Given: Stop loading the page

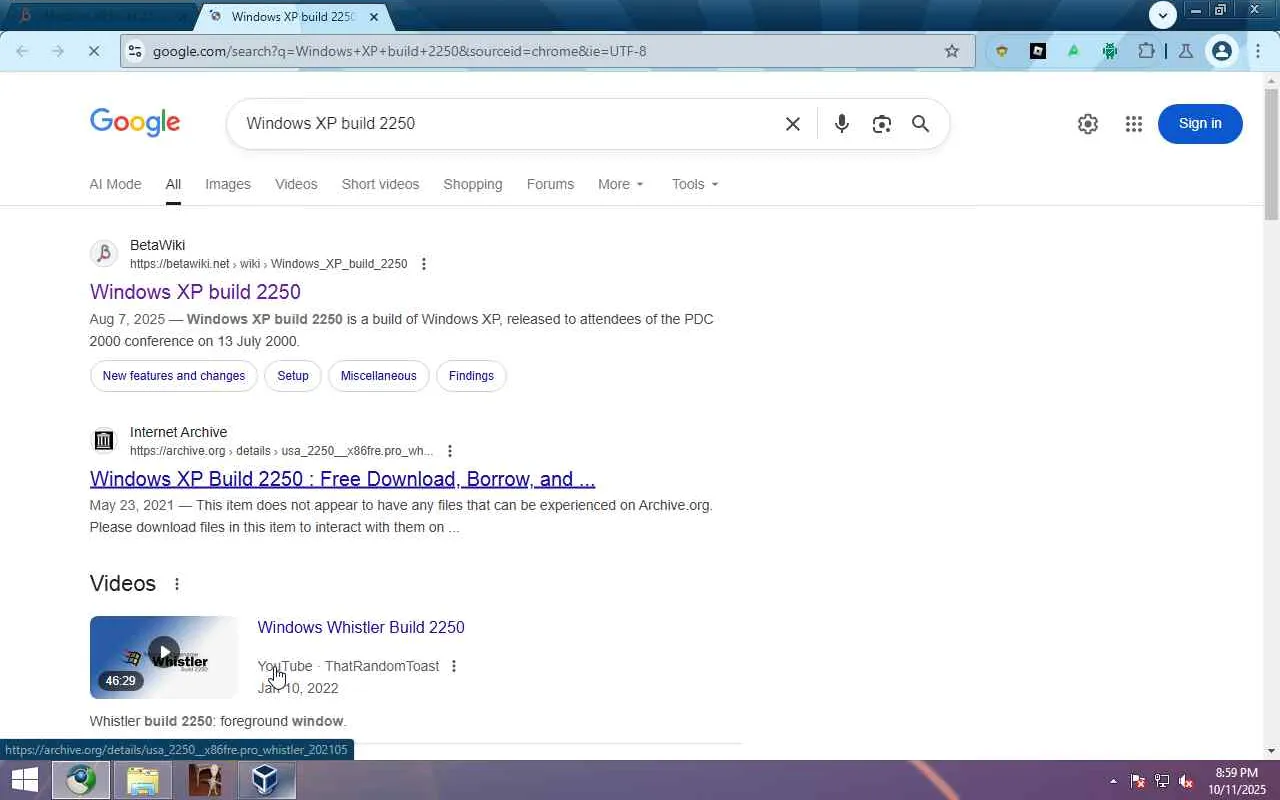Looking at the screenshot, I should coord(93,51).
